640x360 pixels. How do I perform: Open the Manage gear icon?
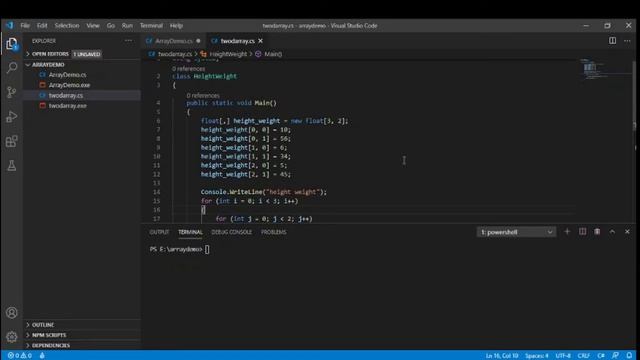(12, 337)
